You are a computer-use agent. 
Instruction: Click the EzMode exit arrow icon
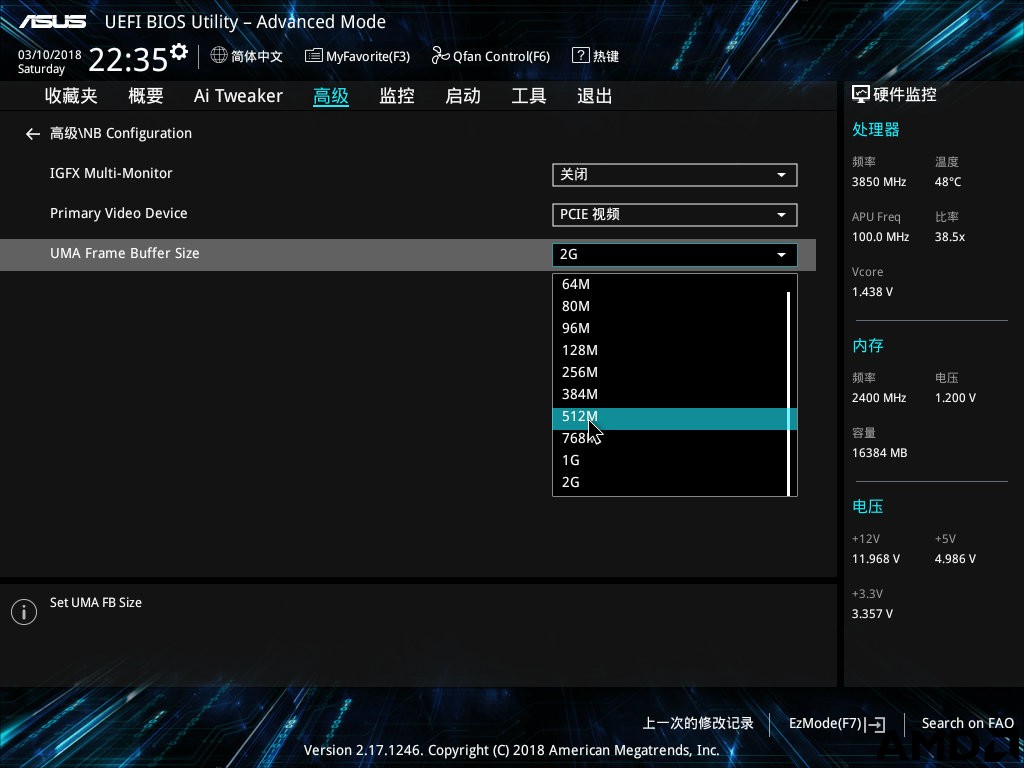[875, 724]
